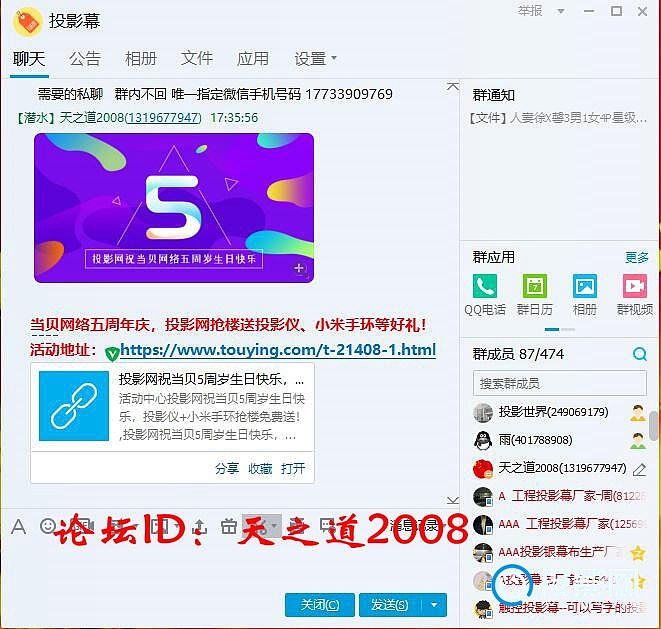Click the penguin avatar of 雨
This screenshot has height=629, width=661.
click(x=483, y=440)
